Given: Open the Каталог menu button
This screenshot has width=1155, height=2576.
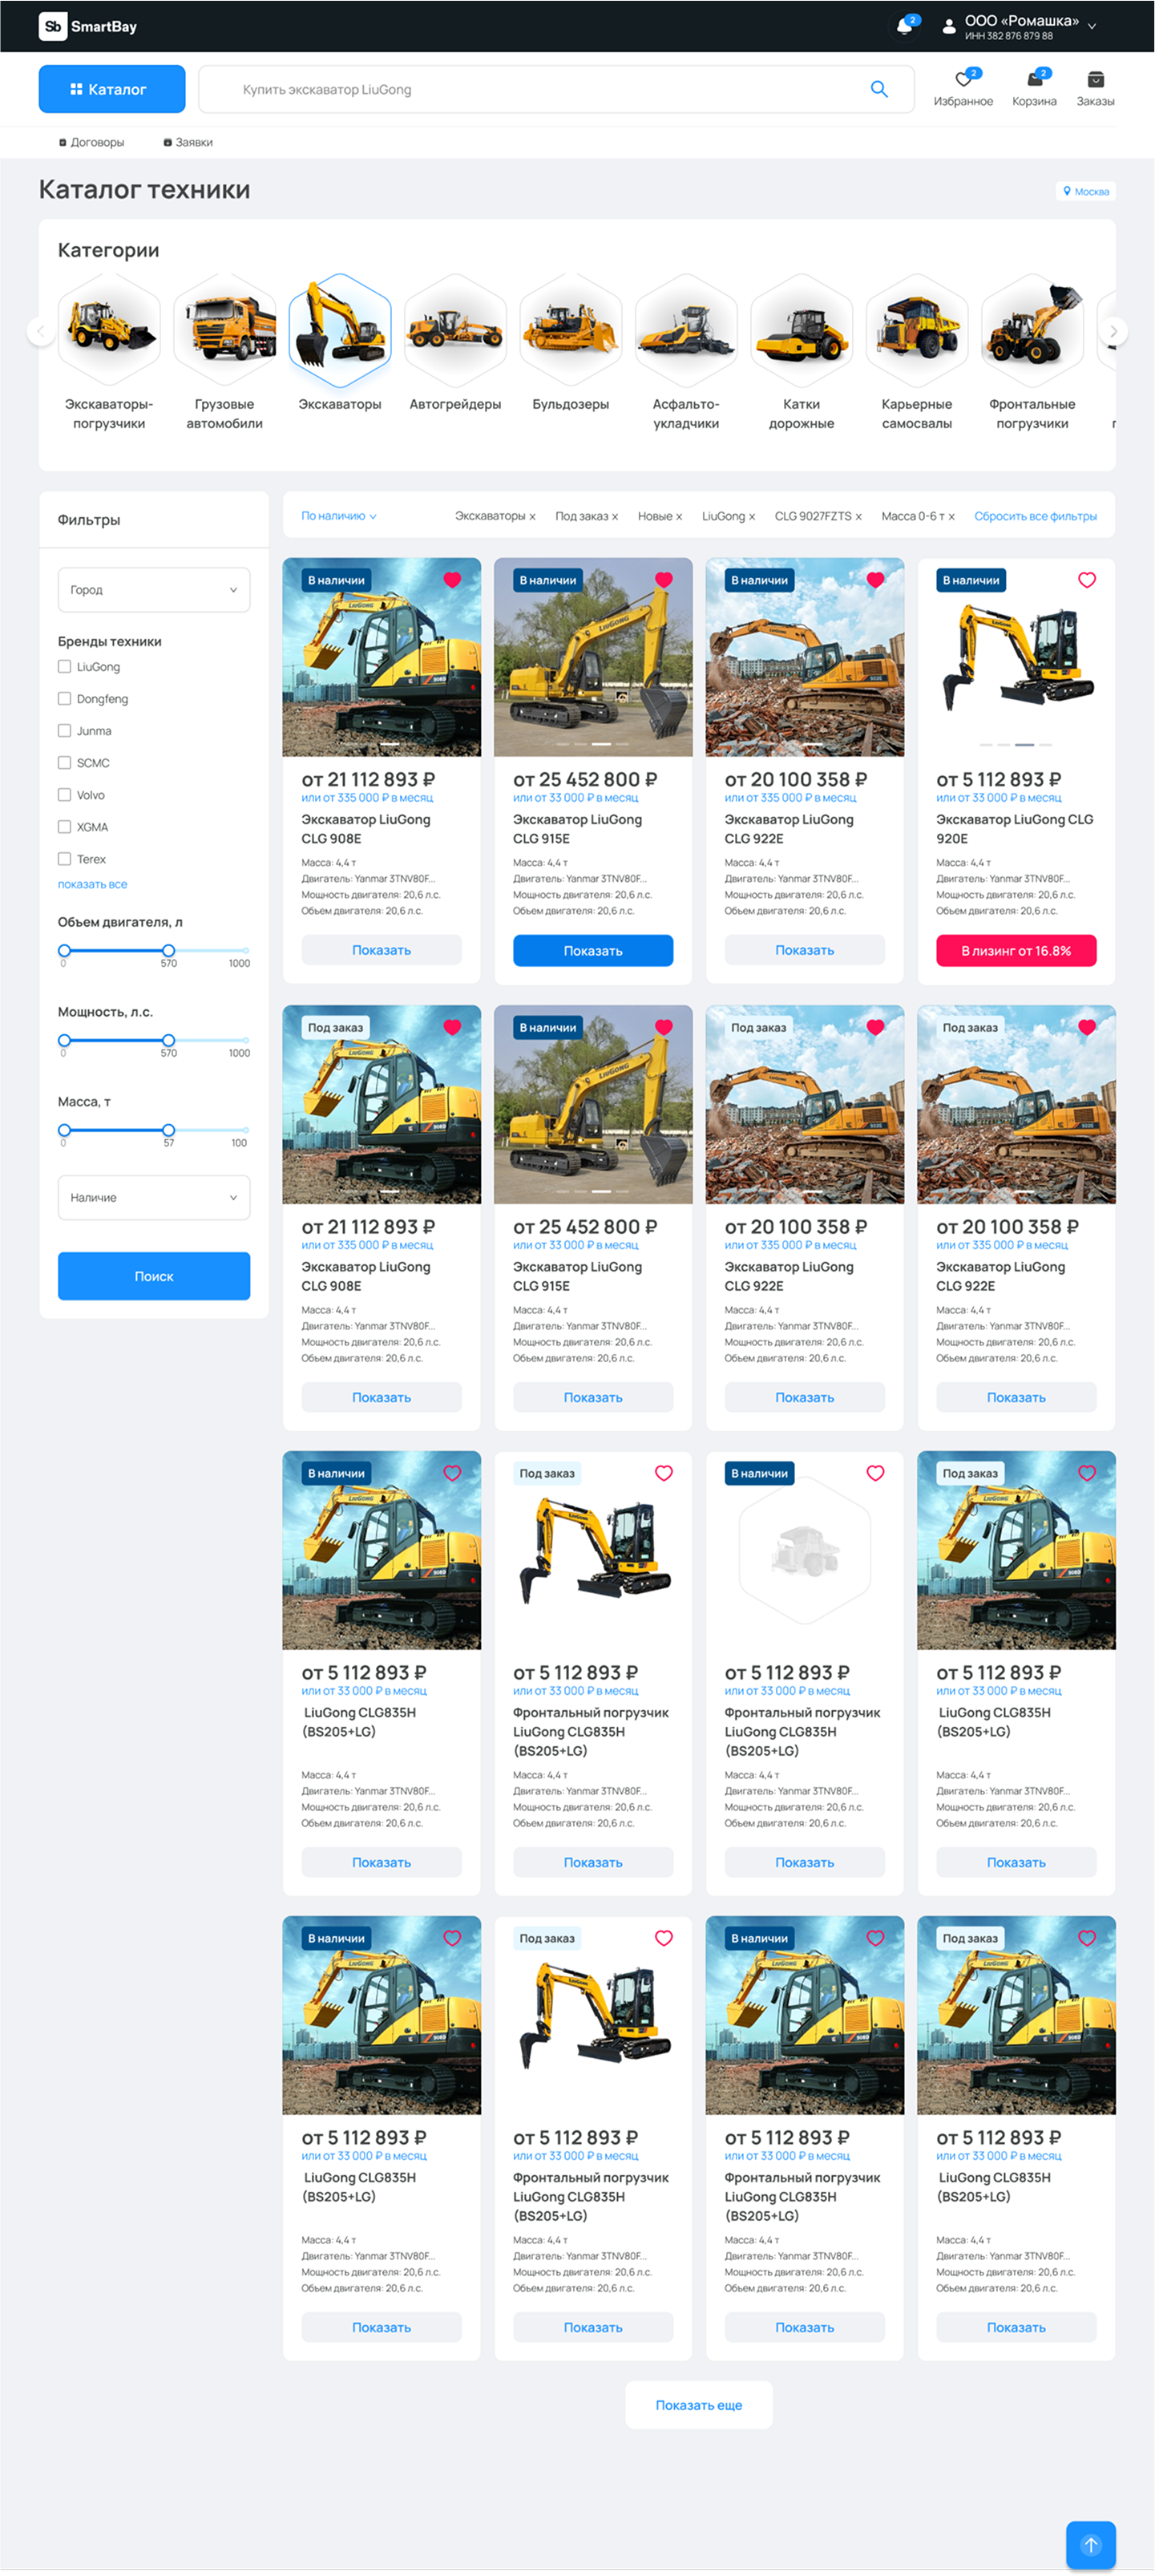Looking at the screenshot, I should click(x=112, y=89).
